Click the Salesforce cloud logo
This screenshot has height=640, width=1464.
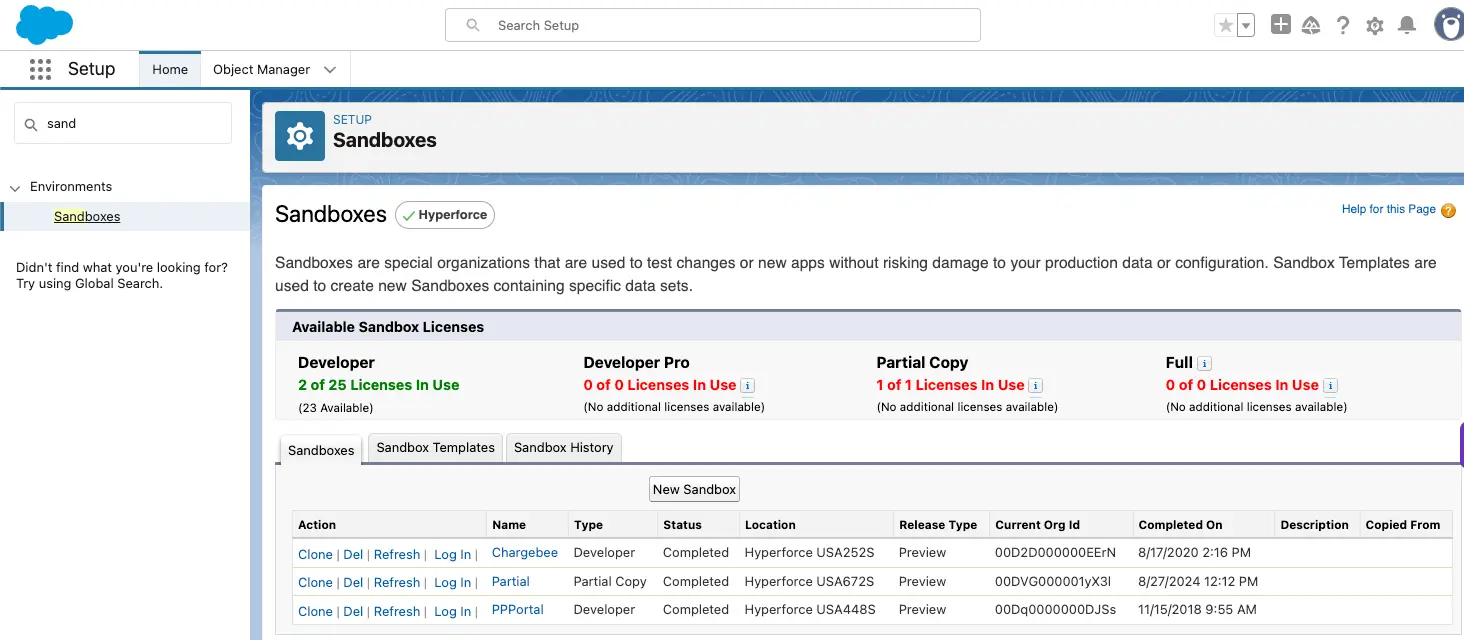(x=44, y=23)
